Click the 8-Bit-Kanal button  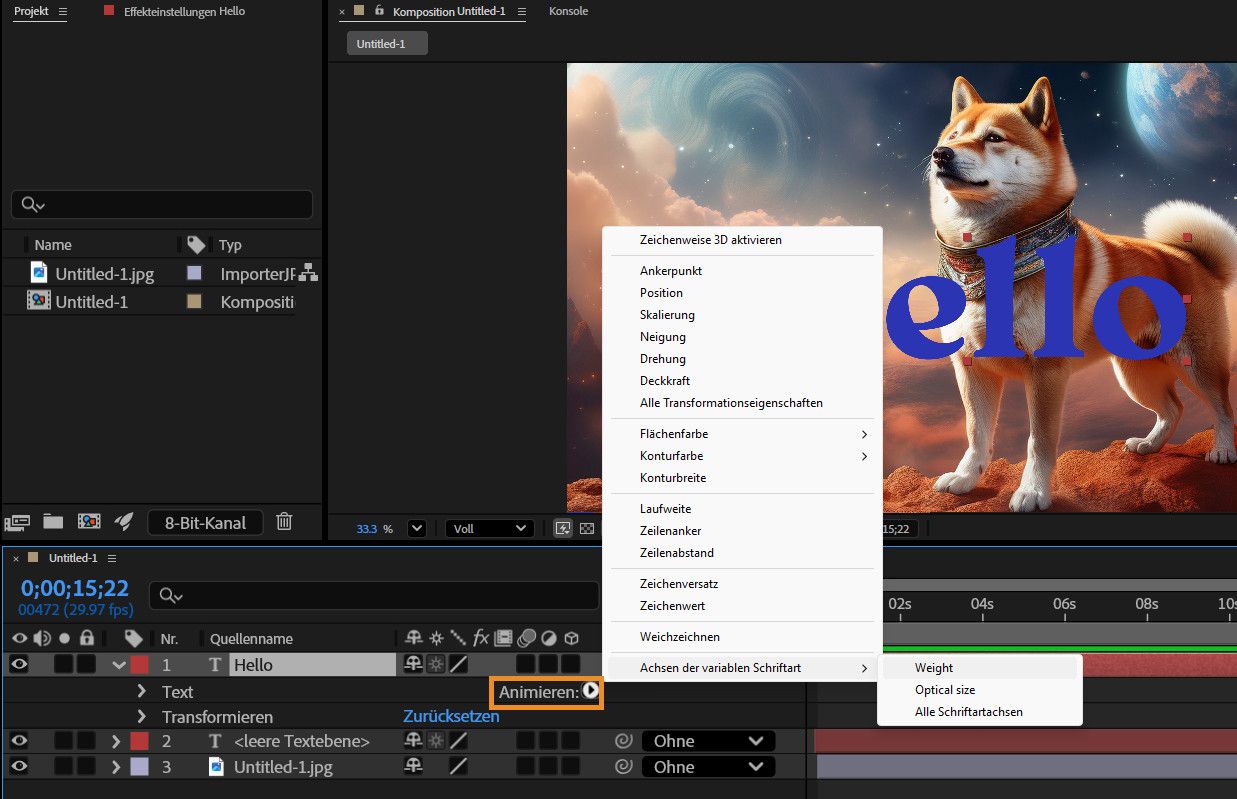click(x=205, y=522)
